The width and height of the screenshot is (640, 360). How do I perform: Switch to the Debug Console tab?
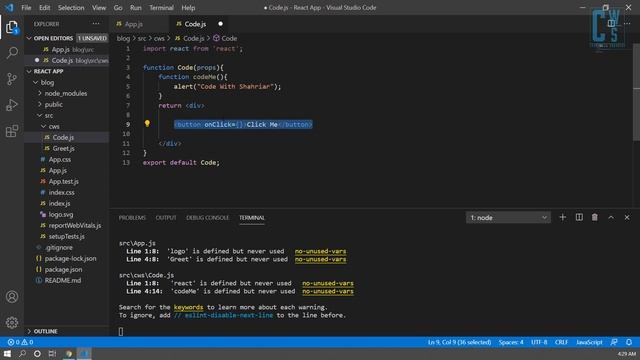(x=207, y=218)
